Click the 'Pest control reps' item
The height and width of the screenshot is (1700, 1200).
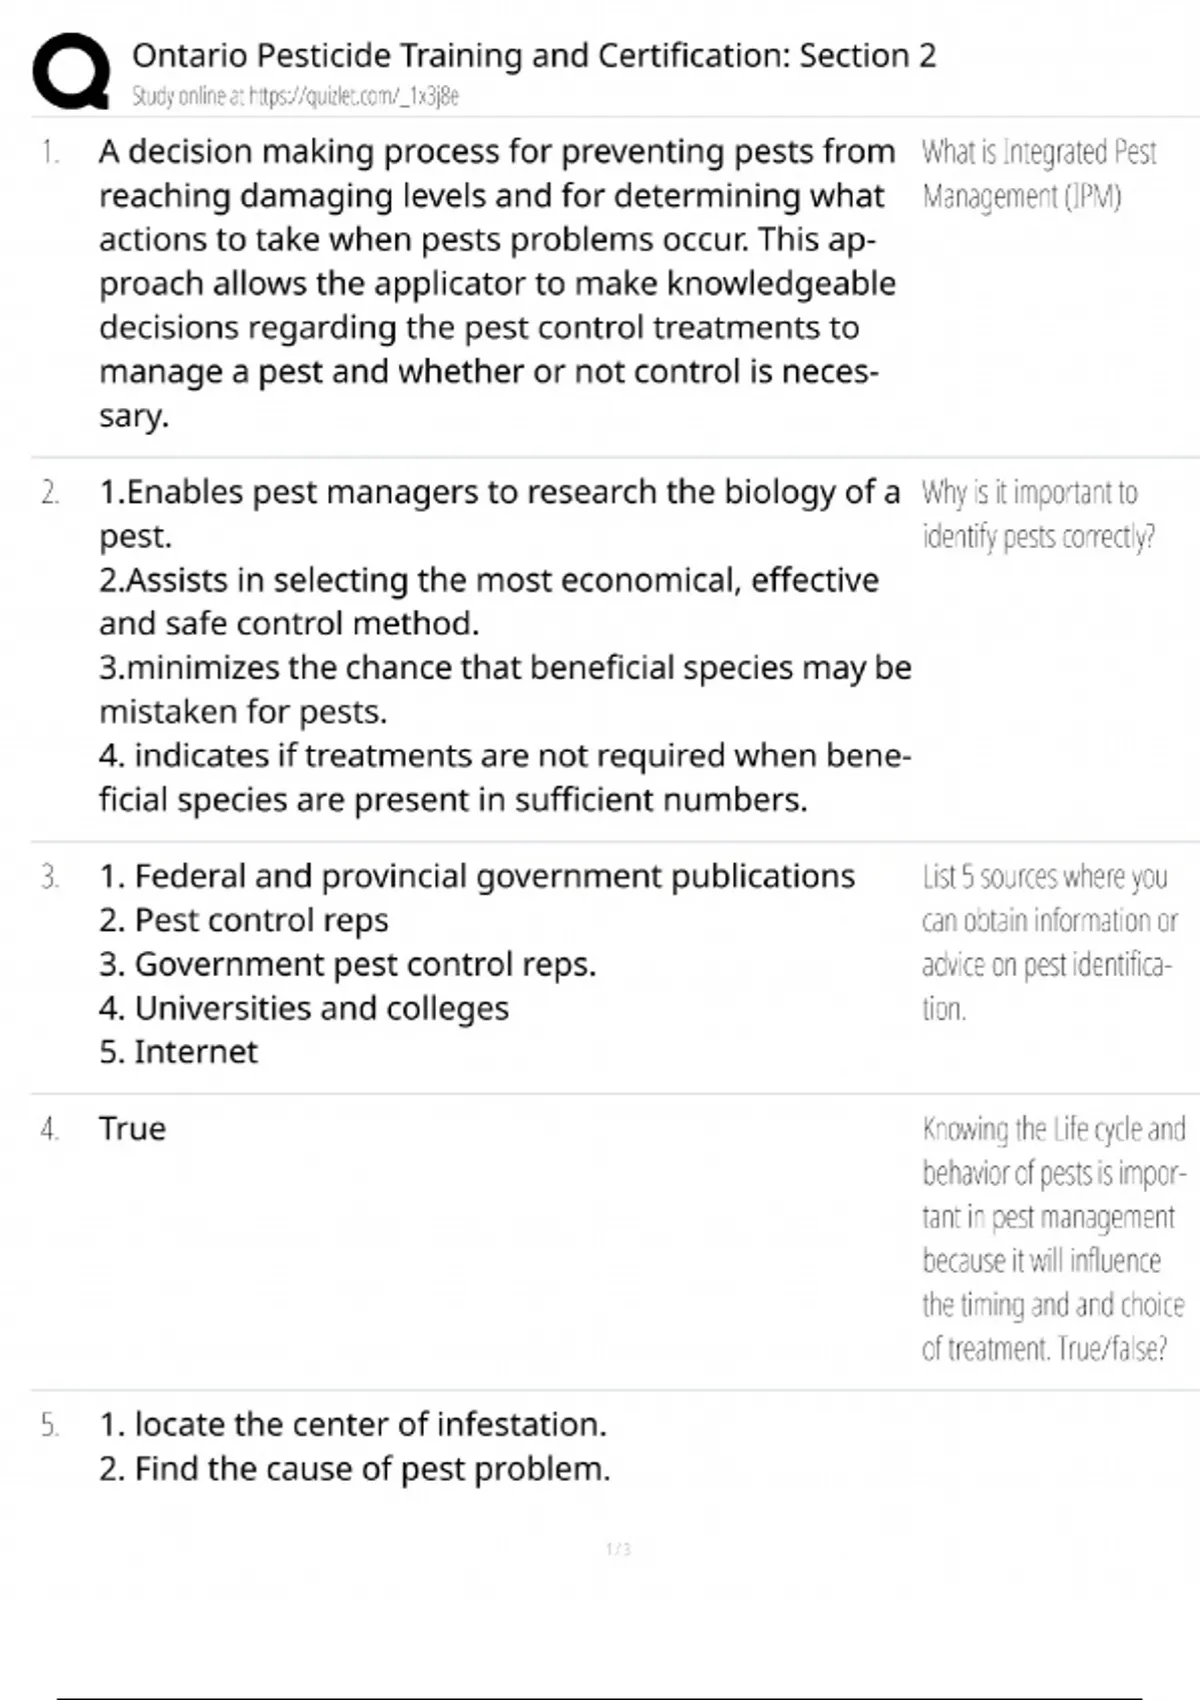[244, 920]
